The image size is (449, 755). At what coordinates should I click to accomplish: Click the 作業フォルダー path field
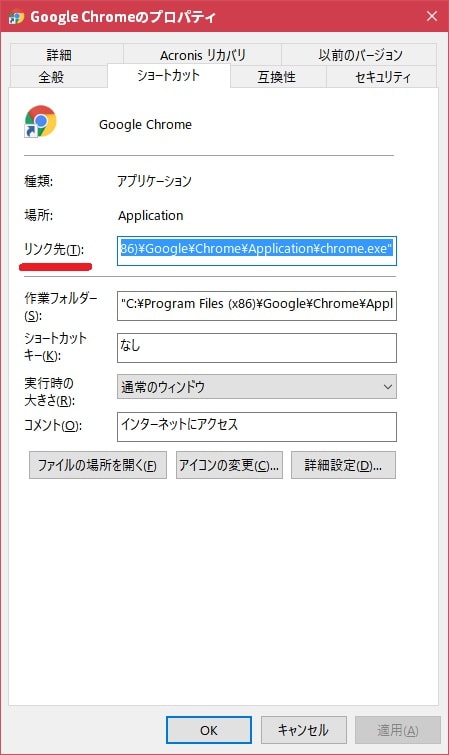(x=257, y=305)
